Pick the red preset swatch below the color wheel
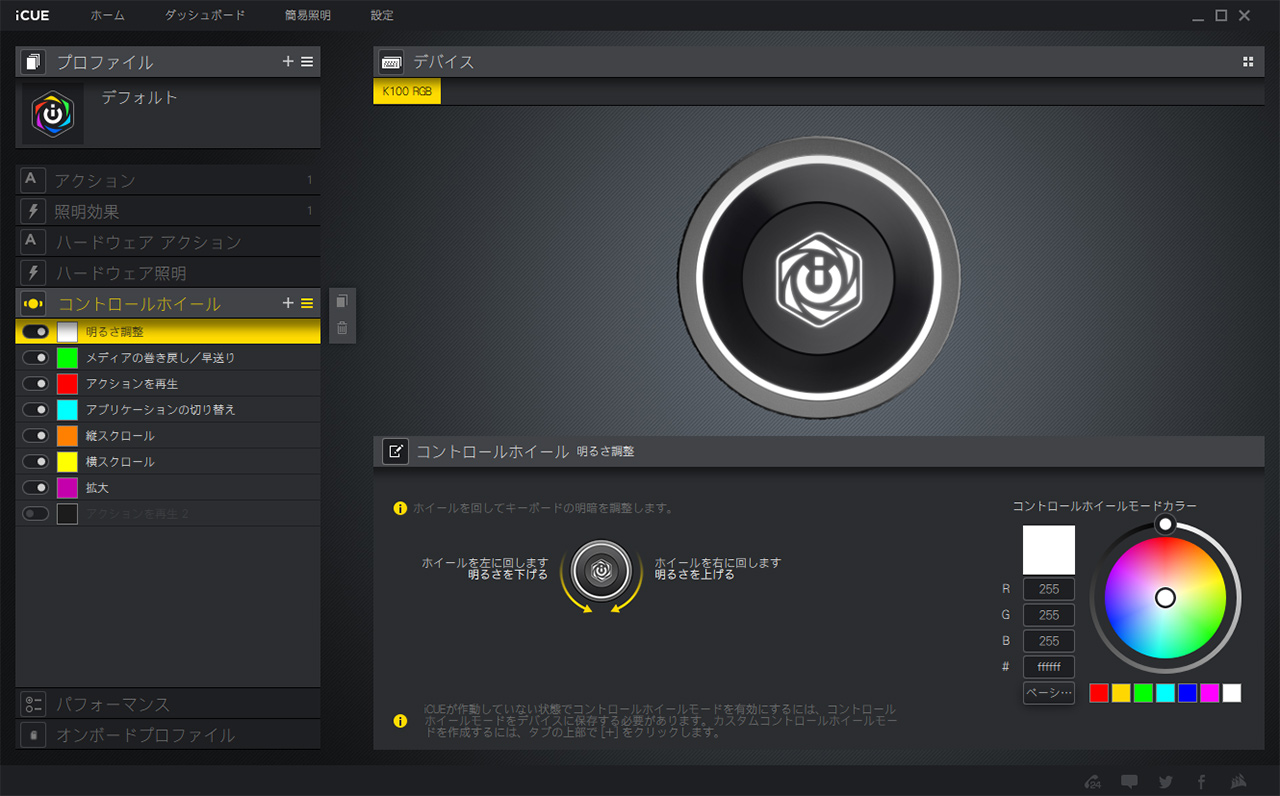1280x796 pixels. pyautogui.click(x=1099, y=693)
